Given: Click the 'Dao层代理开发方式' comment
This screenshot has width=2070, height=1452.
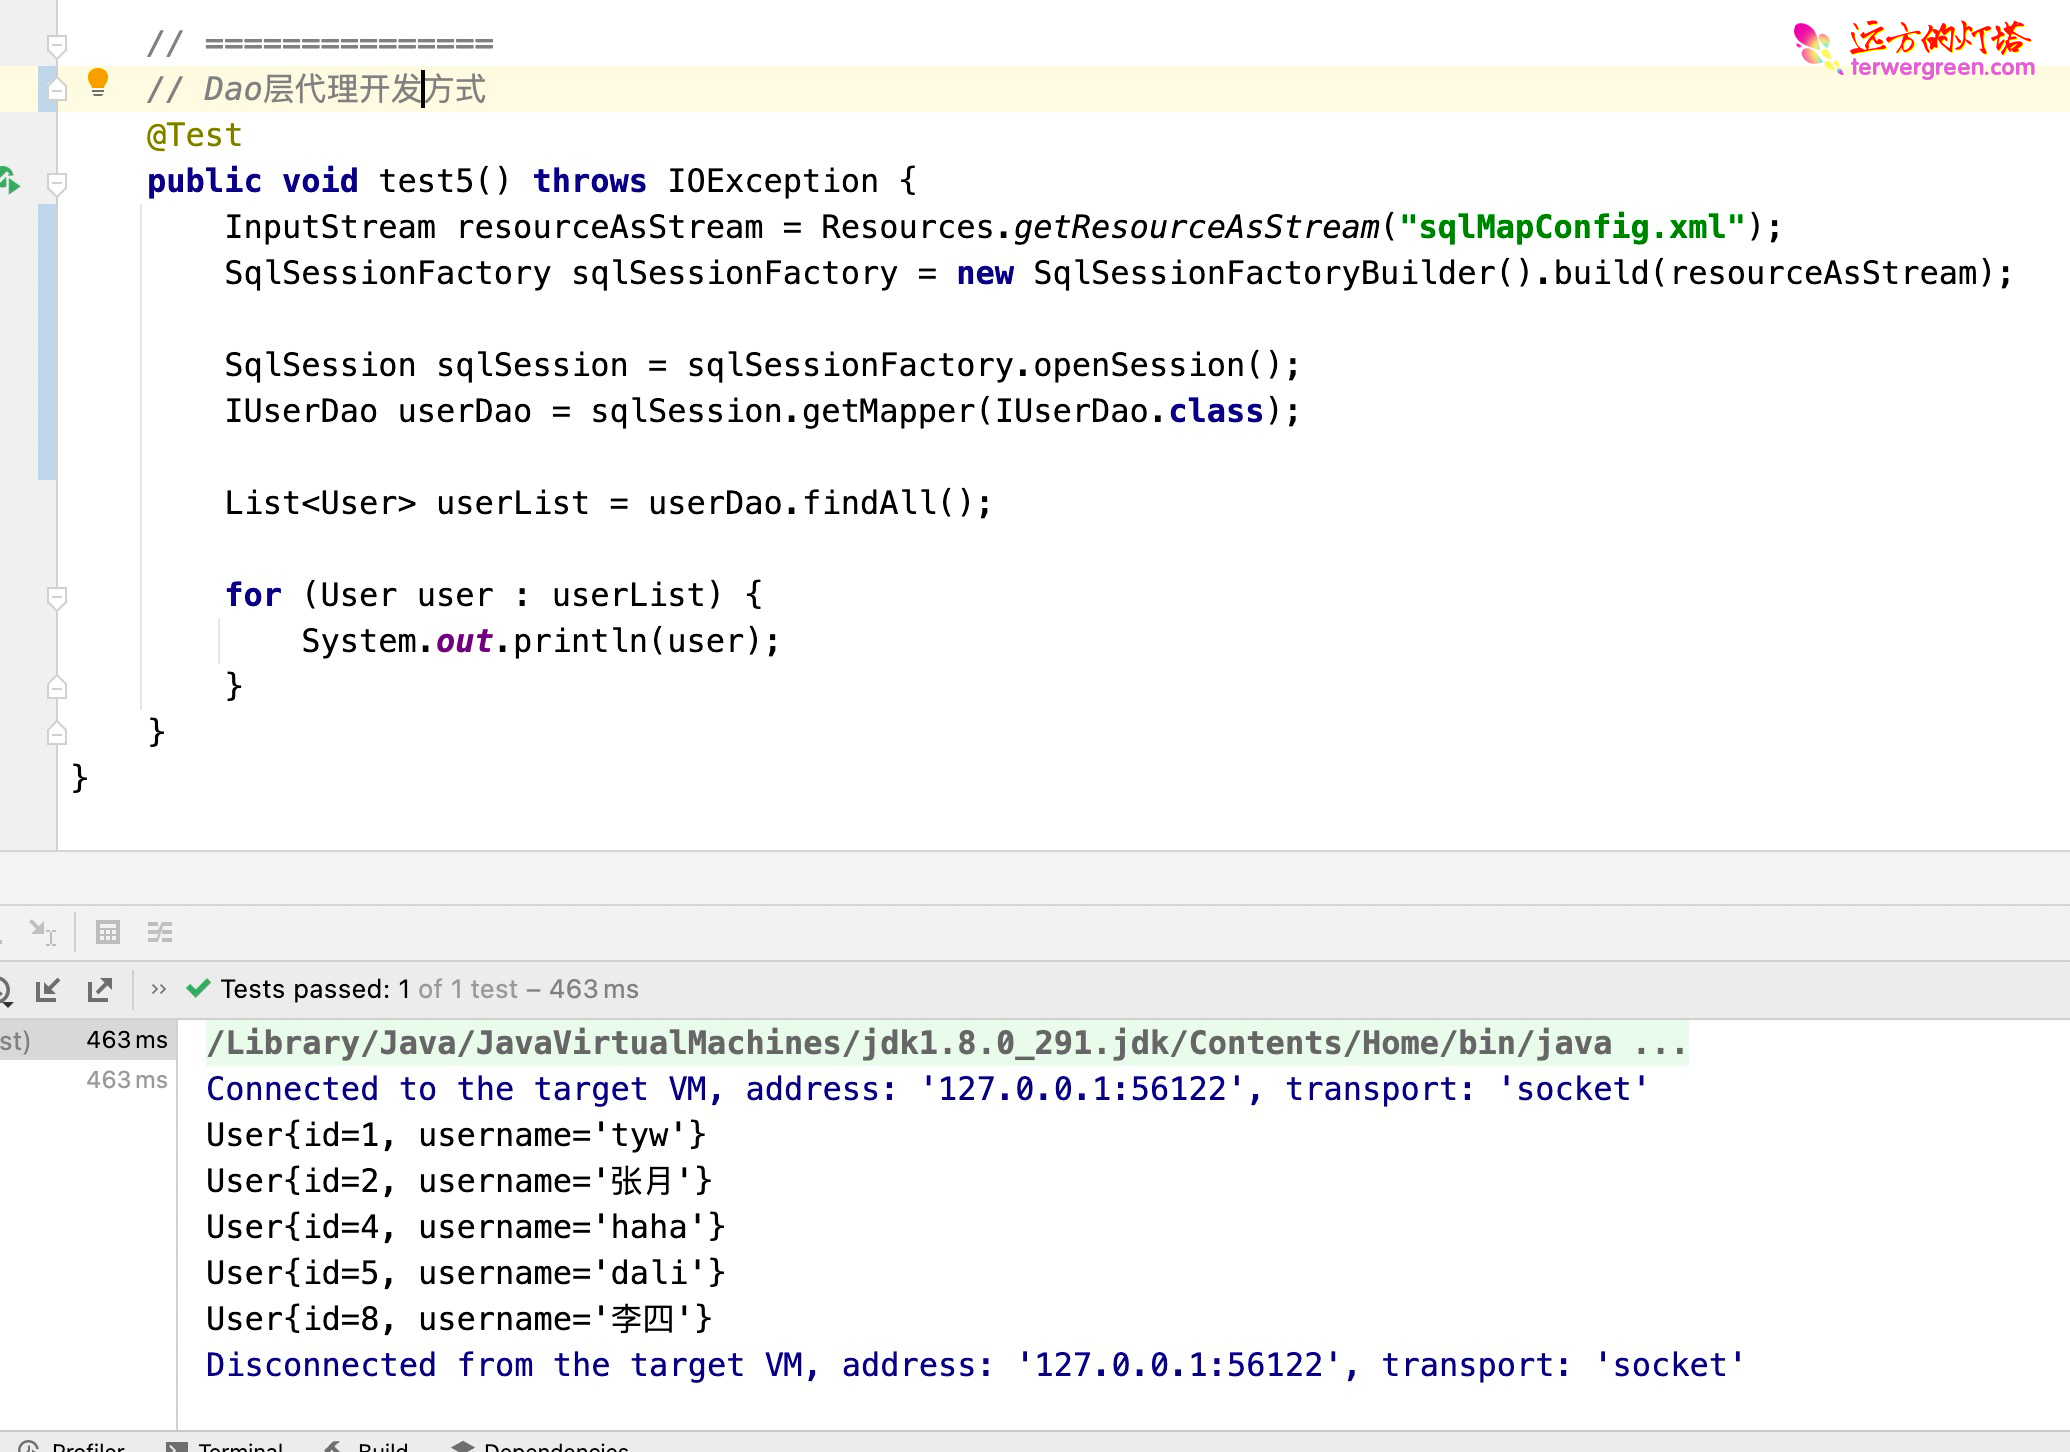Looking at the screenshot, I should coord(344,89).
